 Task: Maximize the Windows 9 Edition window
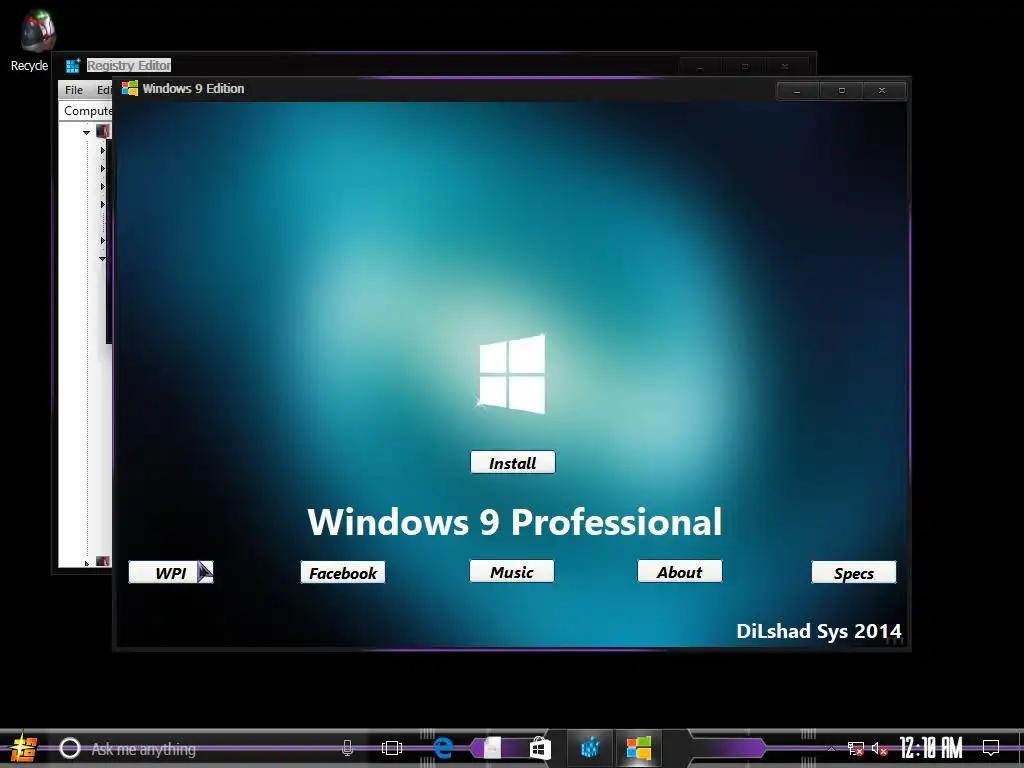point(842,91)
